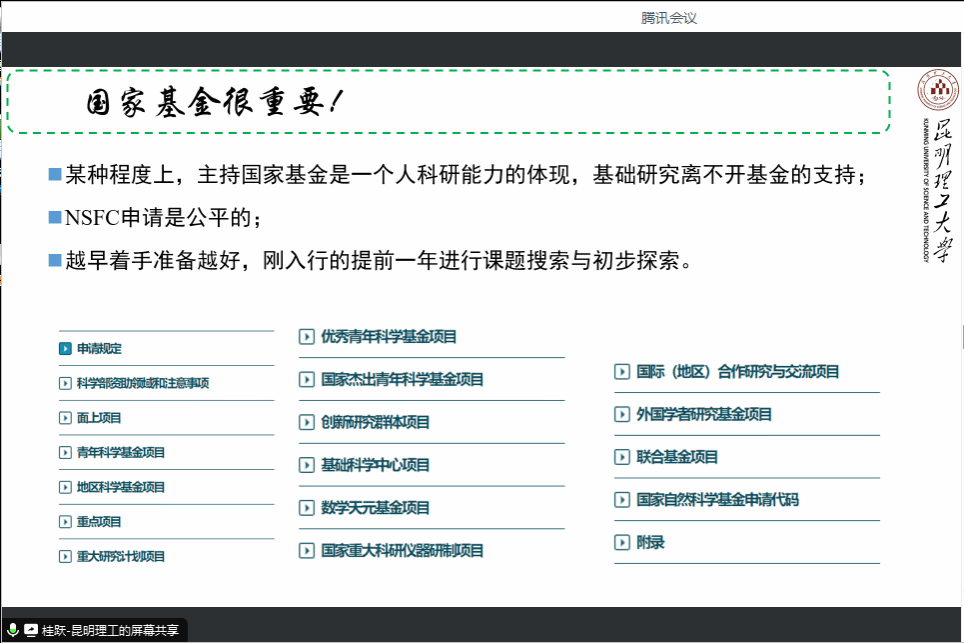Click the 国家自然科学基金申请代码 link
The image size is (964, 643).
coord(717,500)
